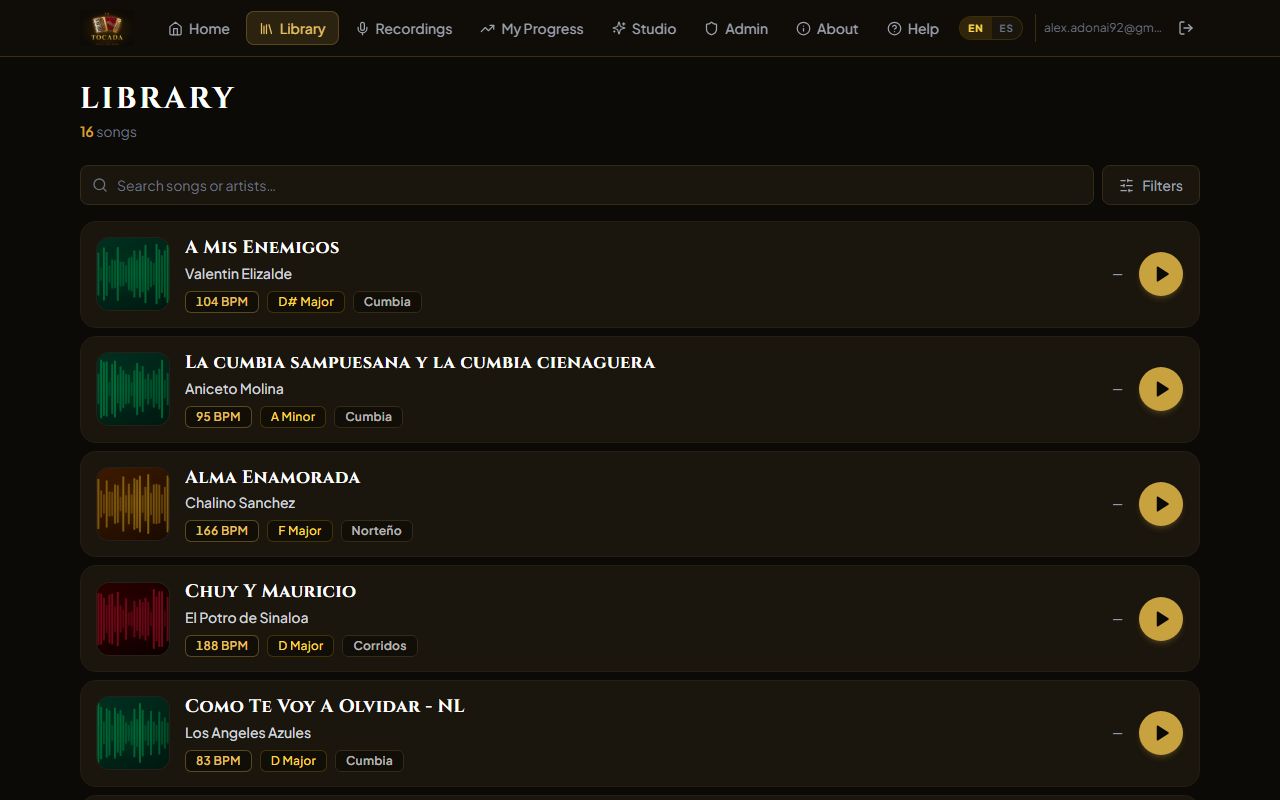The width and height of the screenshot is (1280, 800).
Task: Click the search magnifier icon
Action: point(100,185)
